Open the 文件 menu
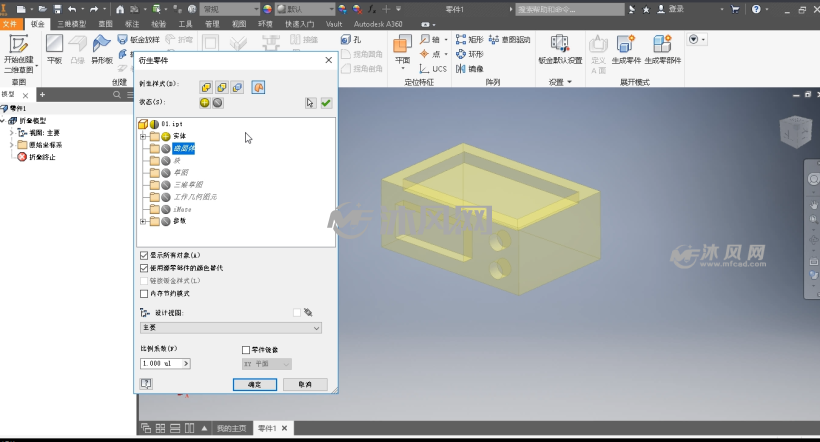Image resolution: width=820 pixels, height=442 pixels. pyautogui.click(x=10, y=24)
